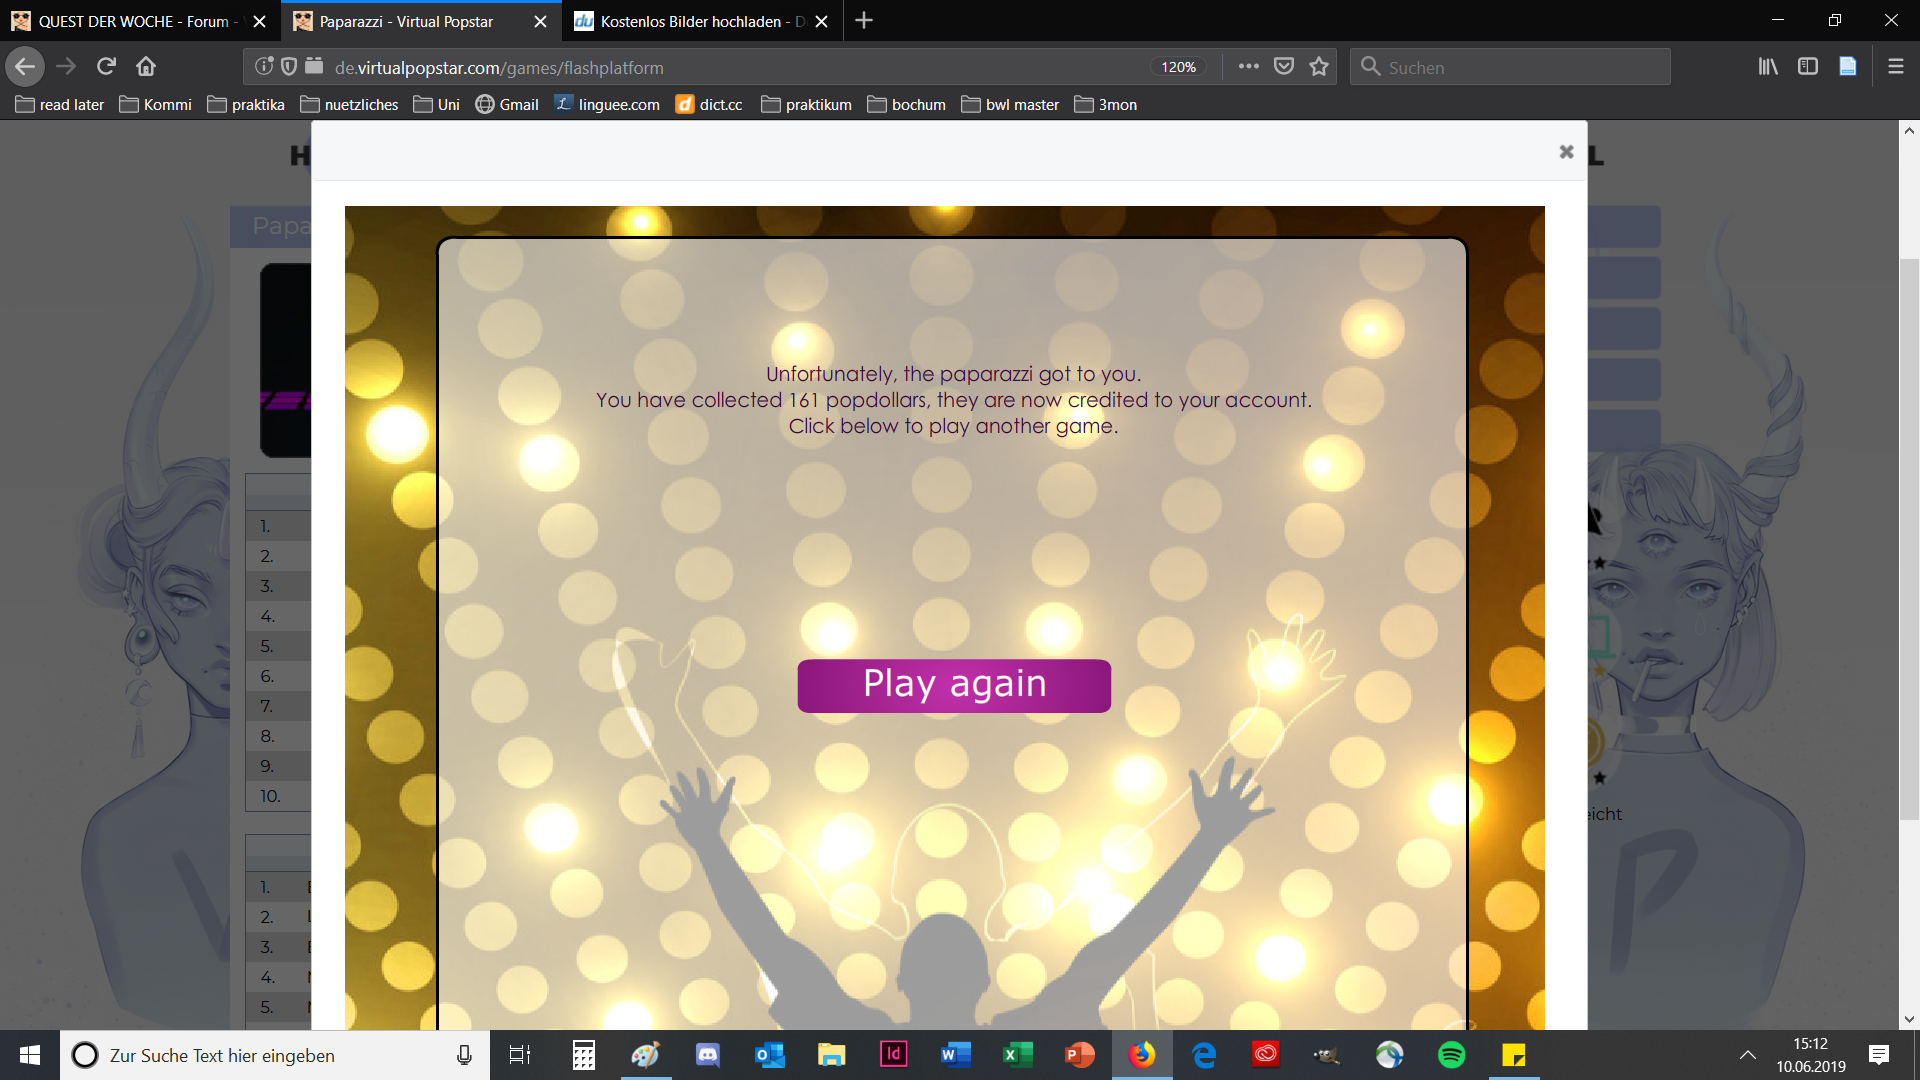Go to Firefox home page
The image size is (1920, 1080).
point(146,67)
